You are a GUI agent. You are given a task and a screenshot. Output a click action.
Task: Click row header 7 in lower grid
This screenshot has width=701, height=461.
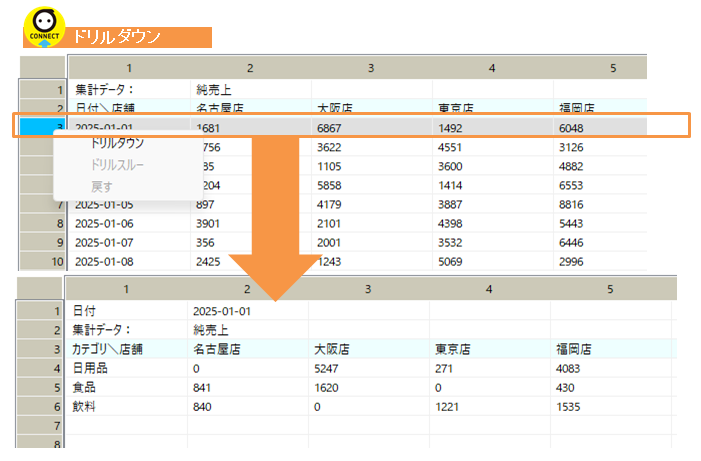(x=40, y=426)
